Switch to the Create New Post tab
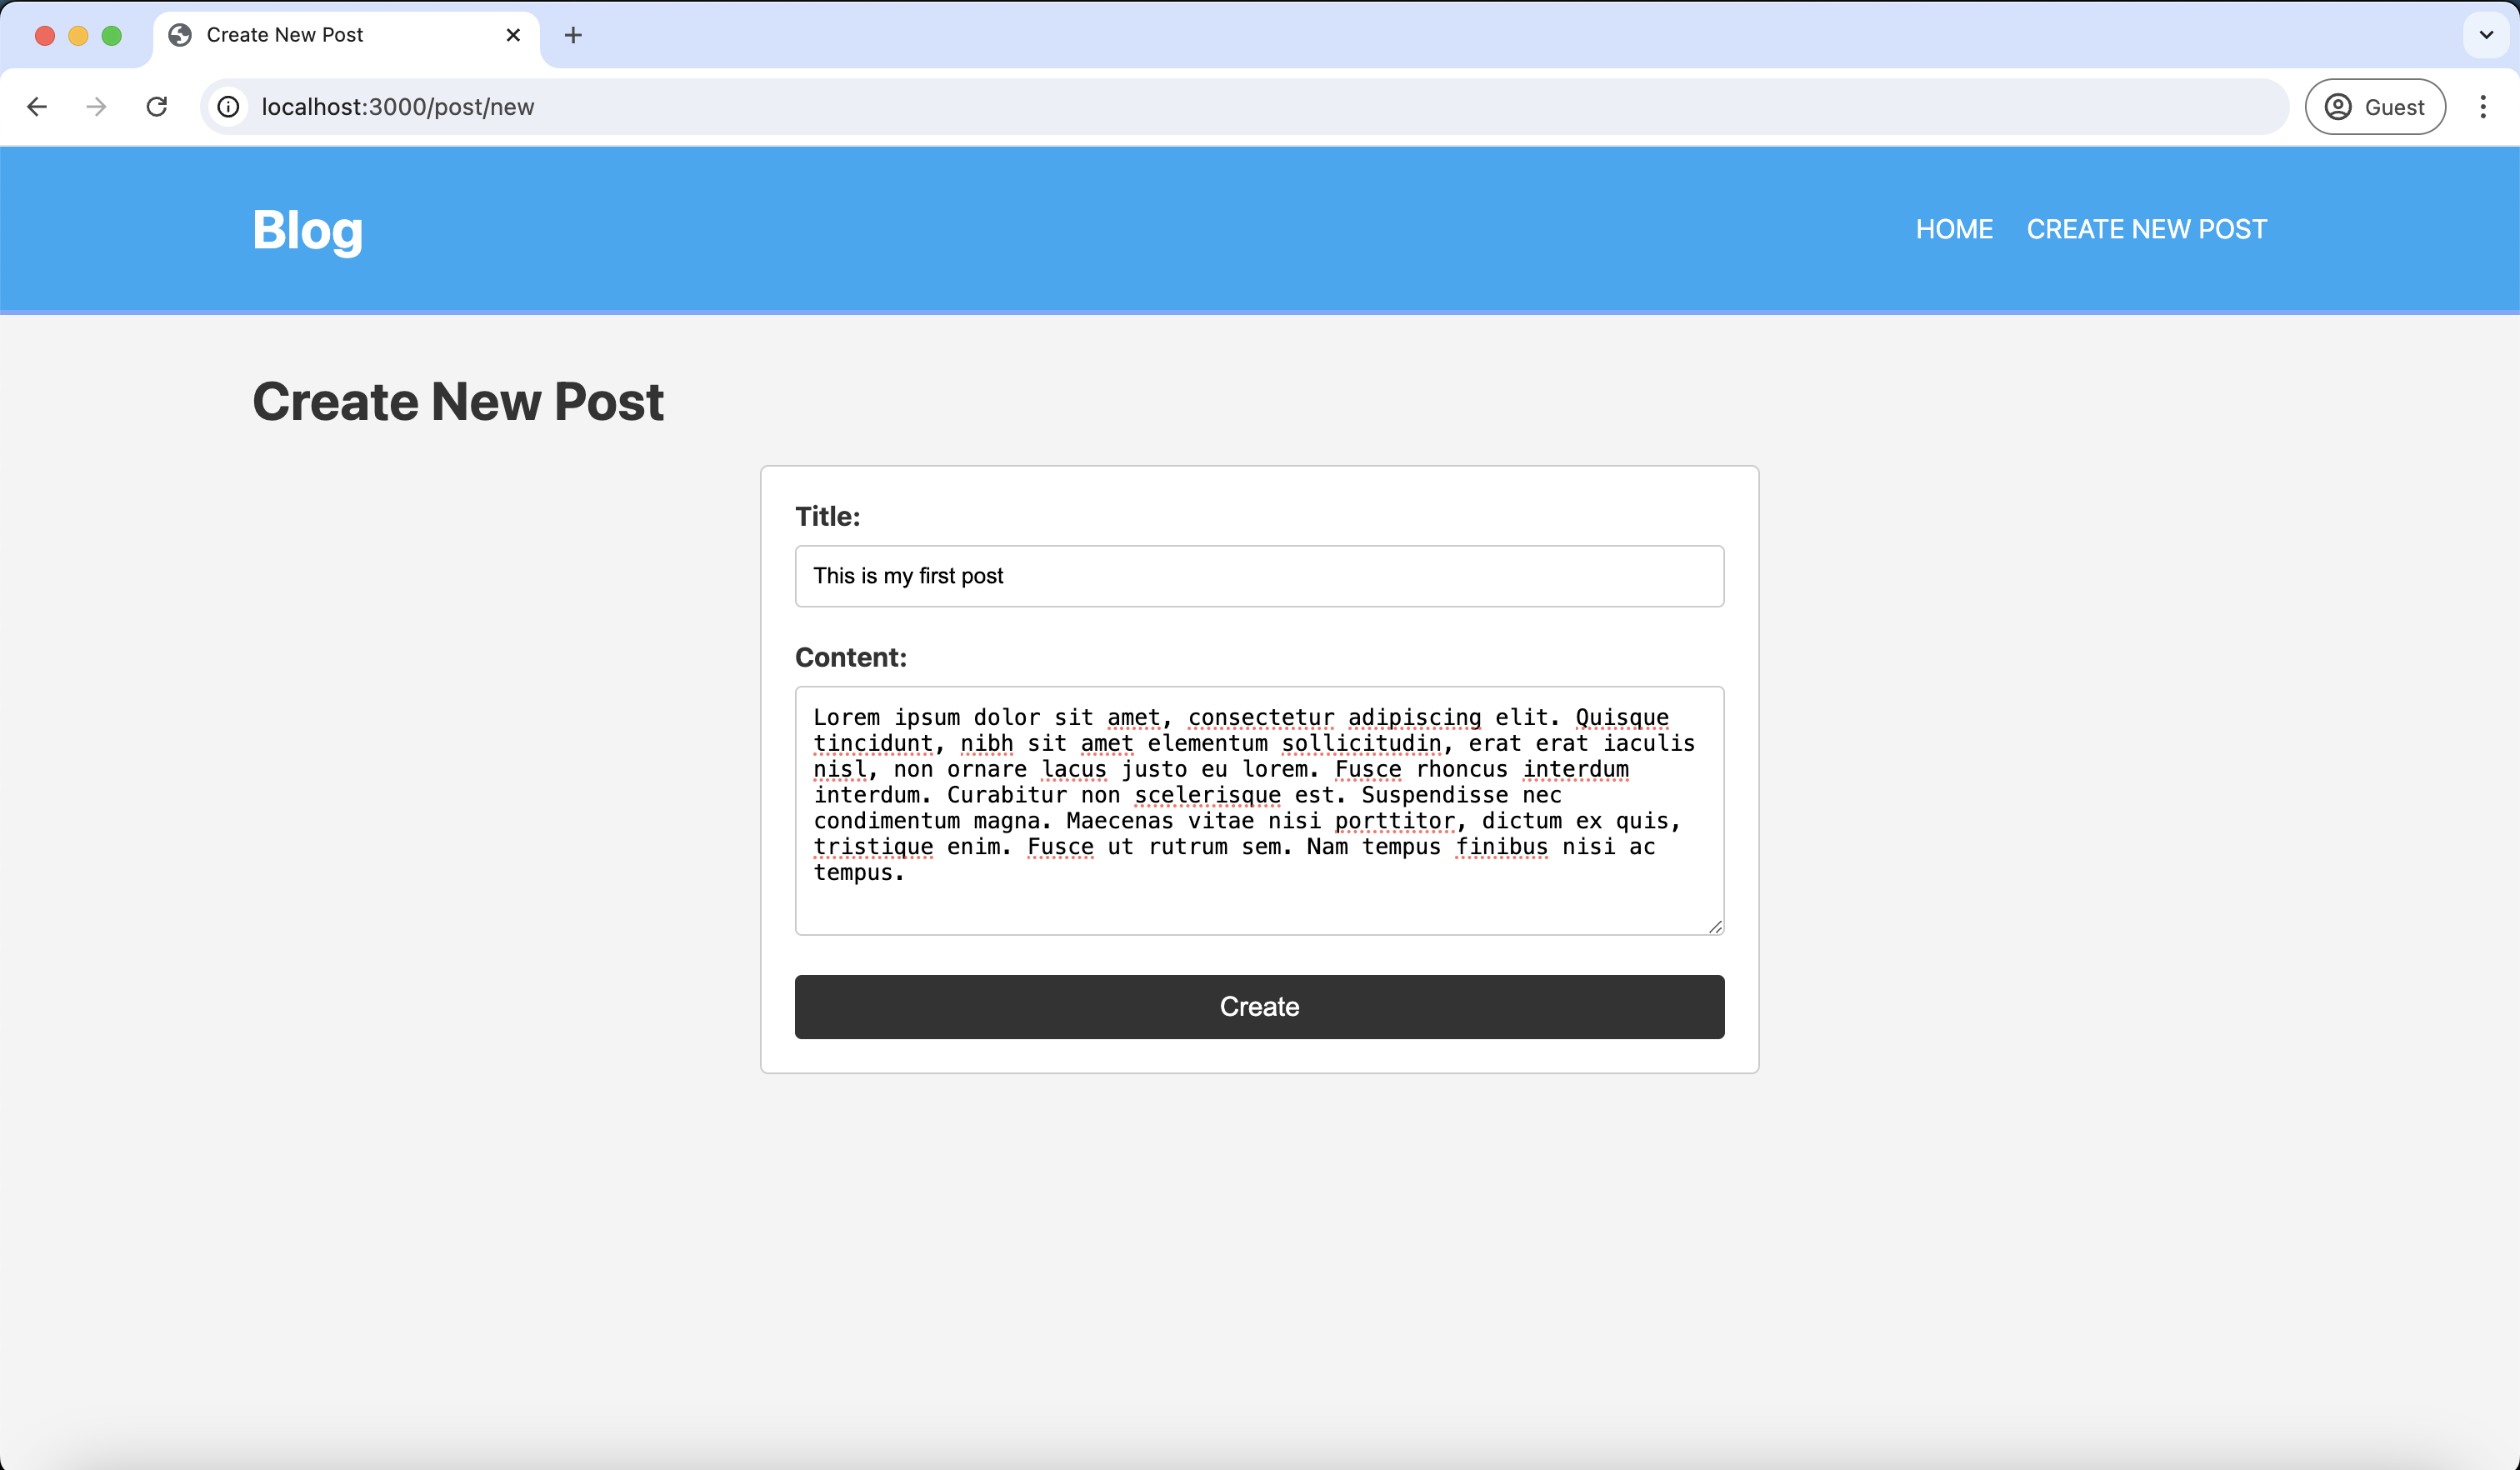This screenshot has width=2520, height=1470. (x=300, y=35)
